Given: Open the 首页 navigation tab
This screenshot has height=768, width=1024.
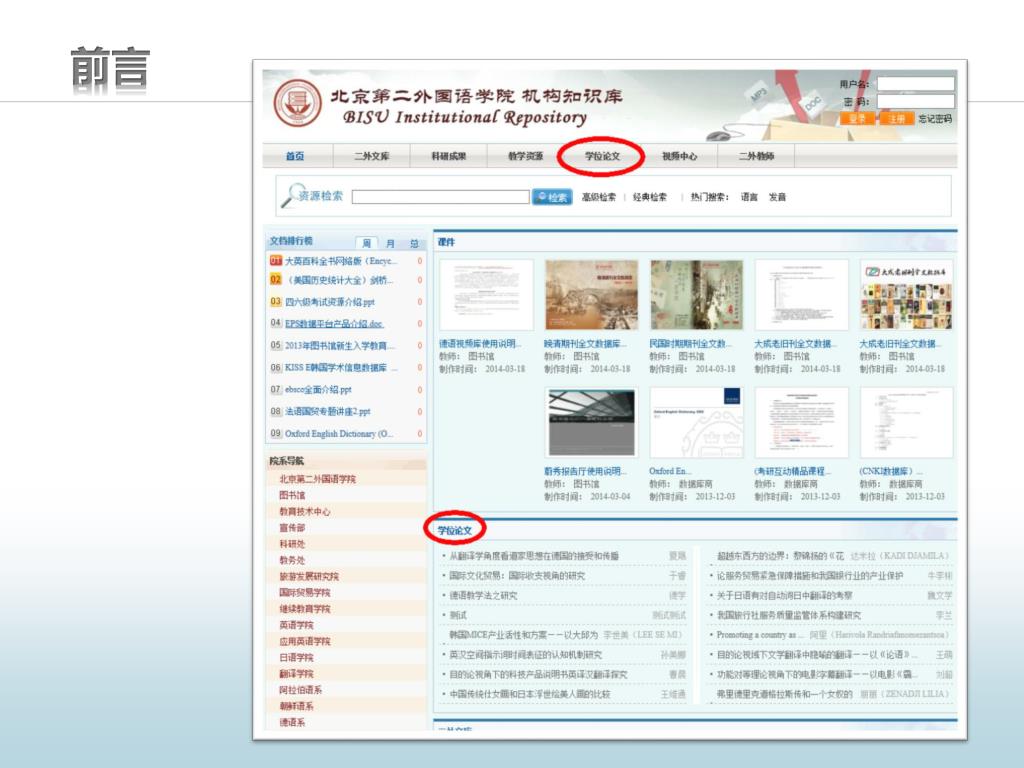Looking at the screenshot, I should click(x=295, y=156).
